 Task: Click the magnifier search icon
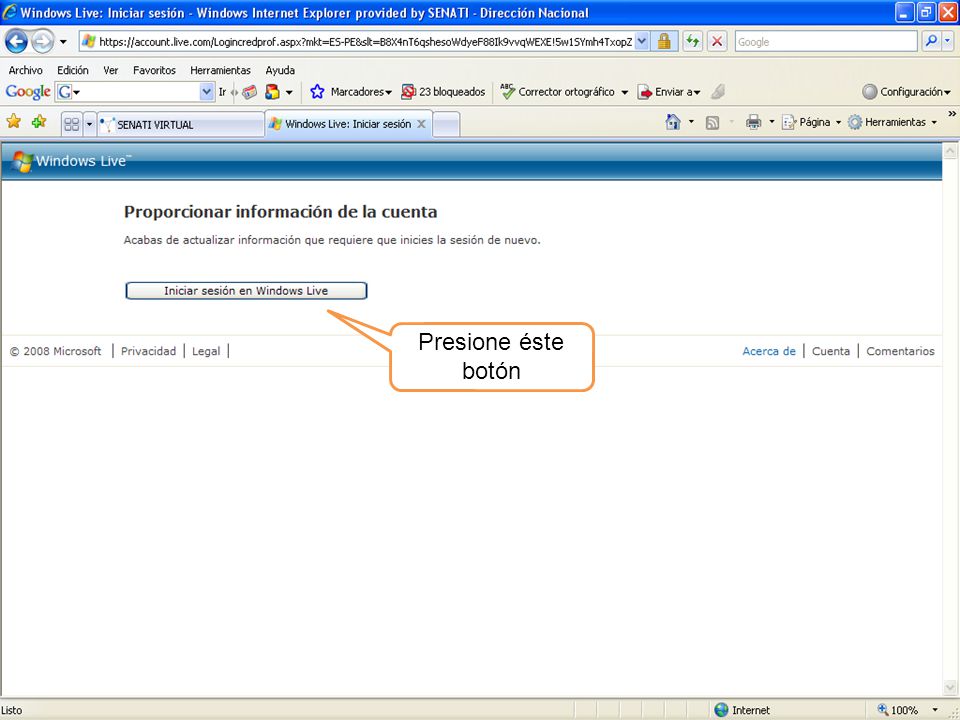930,42
